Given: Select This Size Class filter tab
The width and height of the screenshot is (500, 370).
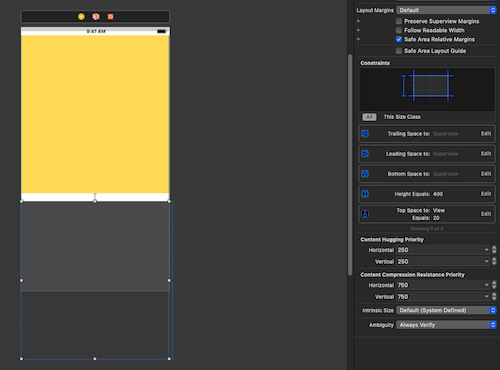Looking at the screenshot, I should 402,117.
